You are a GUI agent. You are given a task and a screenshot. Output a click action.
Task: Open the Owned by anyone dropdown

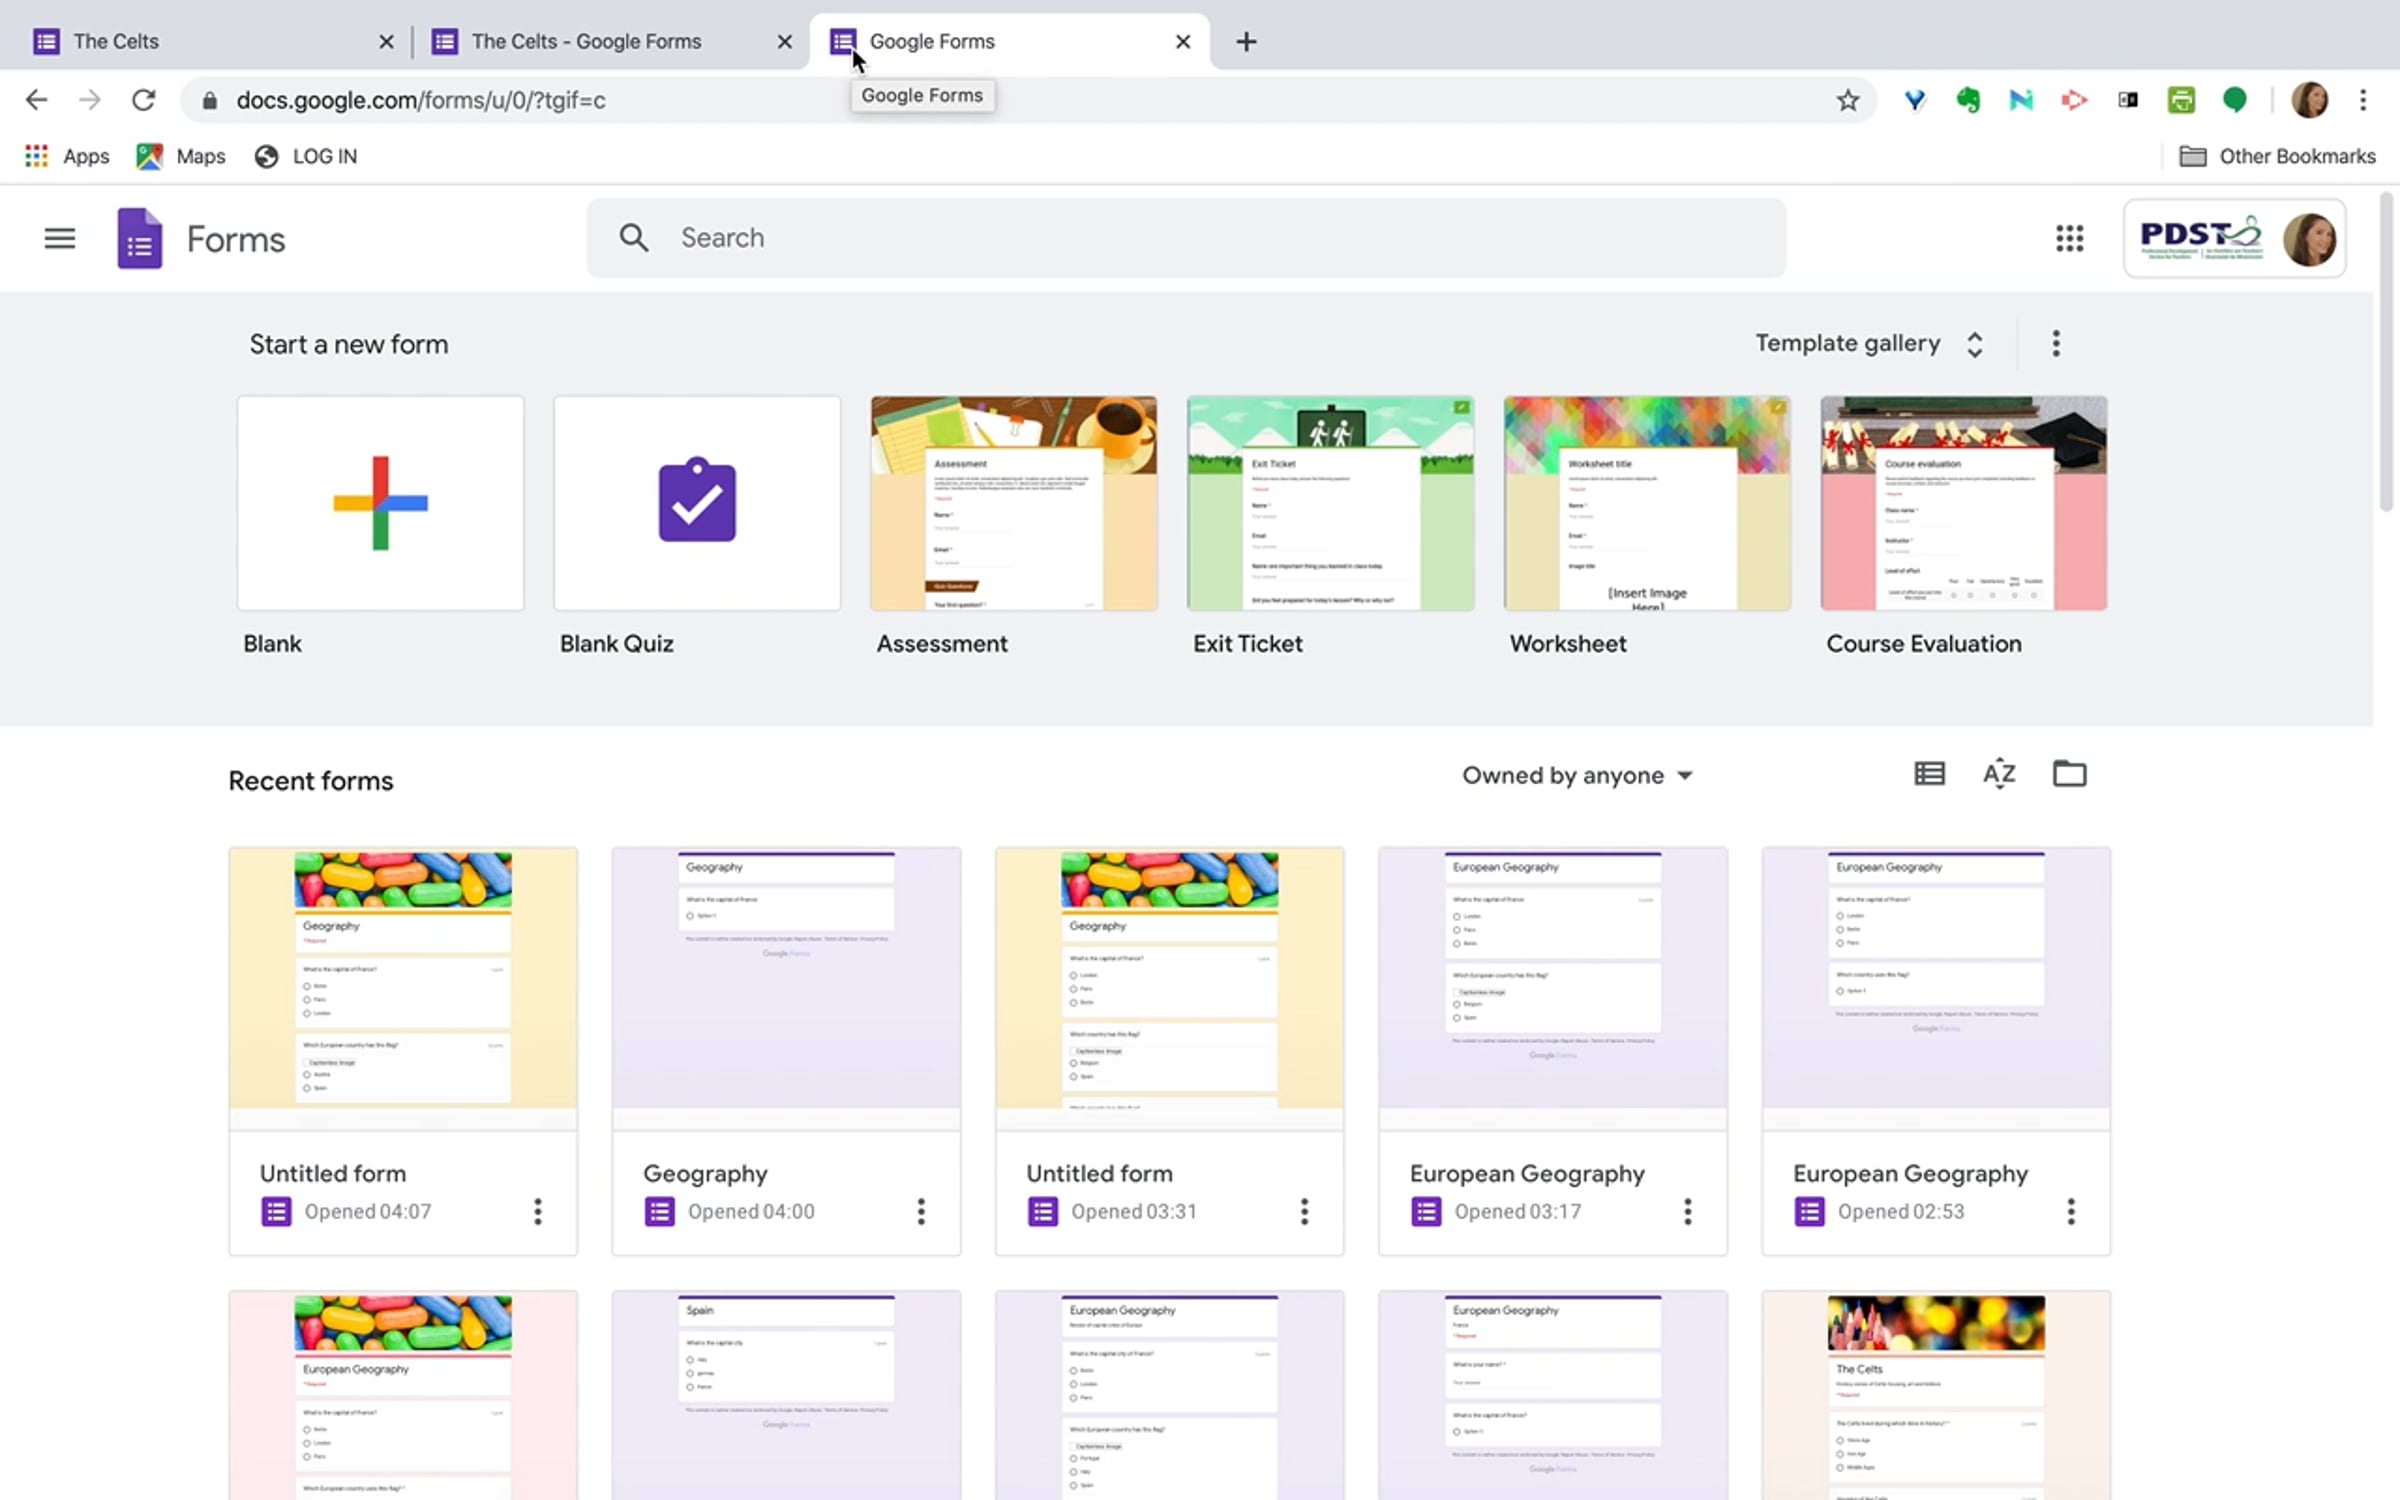click(1576, 775)
